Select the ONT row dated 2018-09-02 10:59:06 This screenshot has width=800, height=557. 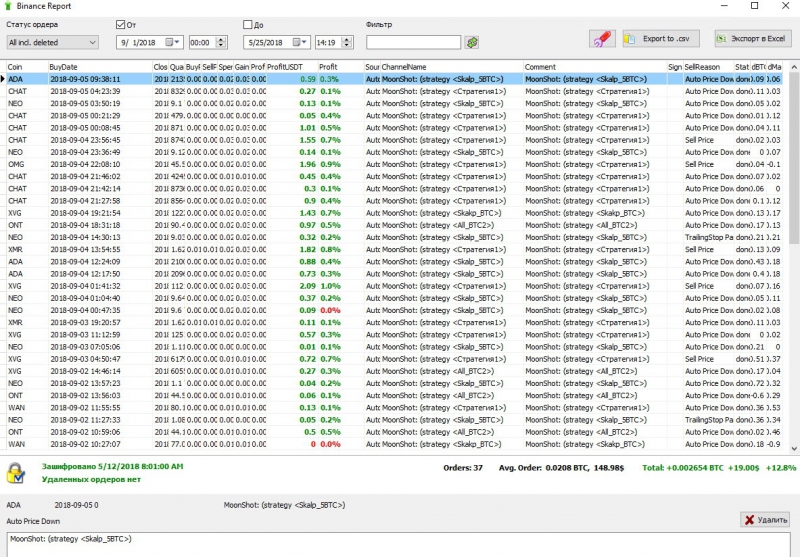click(x=394, y=432)
